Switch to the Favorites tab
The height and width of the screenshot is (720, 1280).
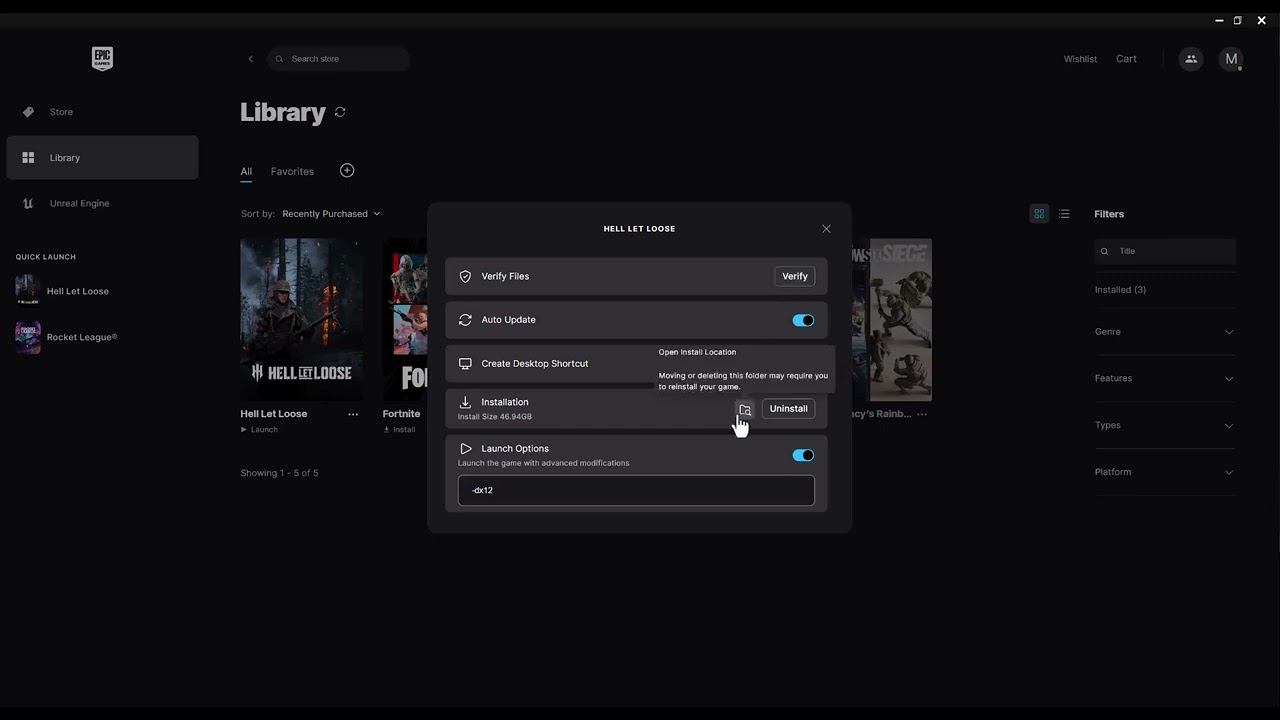click(292, 172)
